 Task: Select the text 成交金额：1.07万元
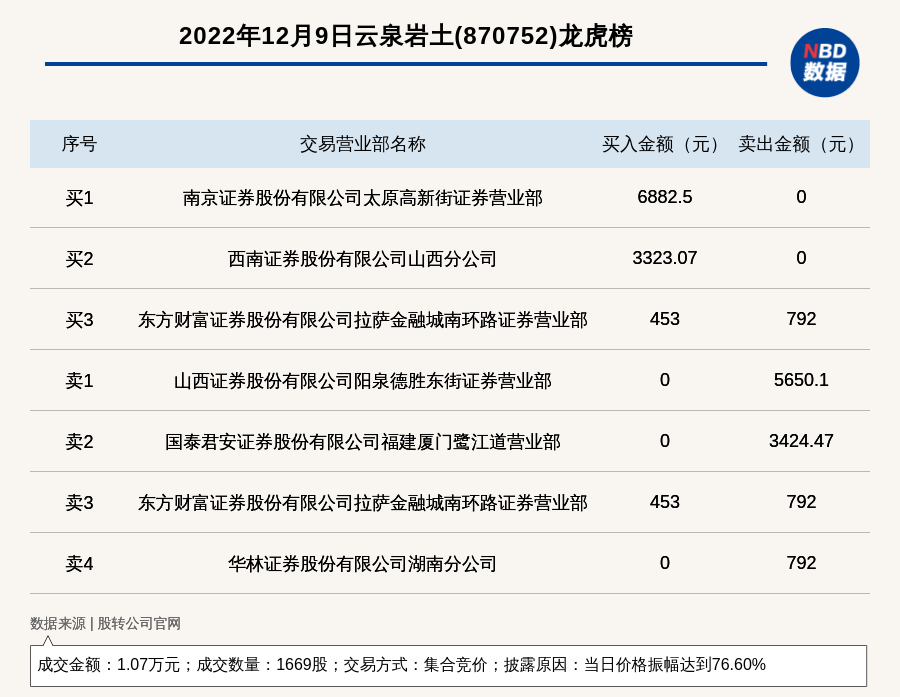[108, 665]
